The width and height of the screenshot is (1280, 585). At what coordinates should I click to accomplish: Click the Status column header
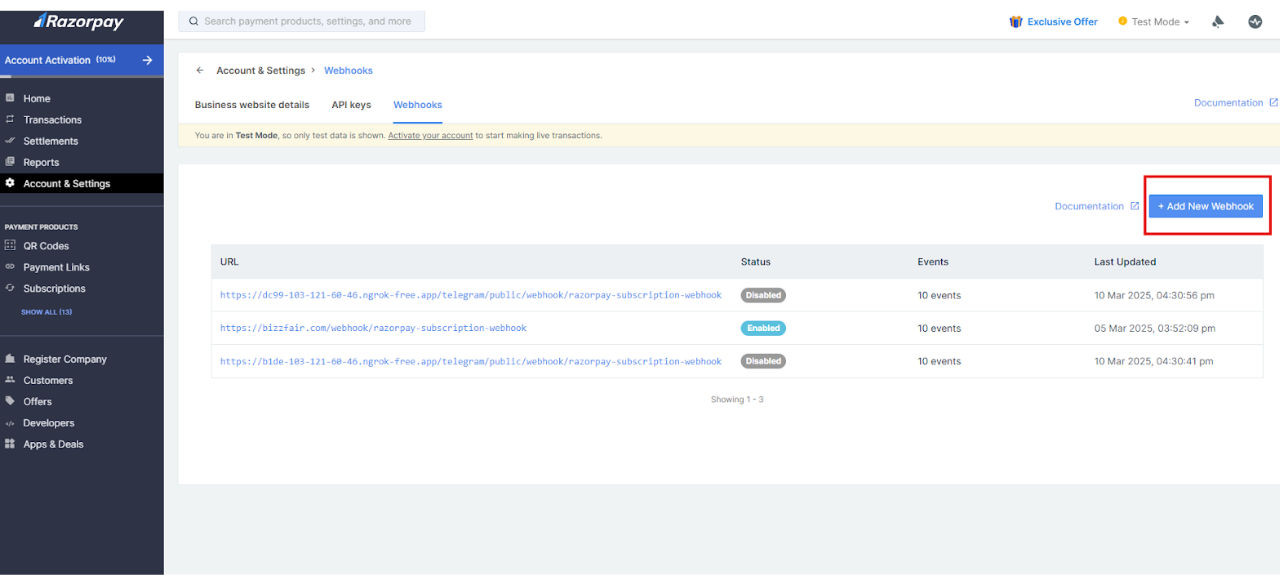click(756, 262)
